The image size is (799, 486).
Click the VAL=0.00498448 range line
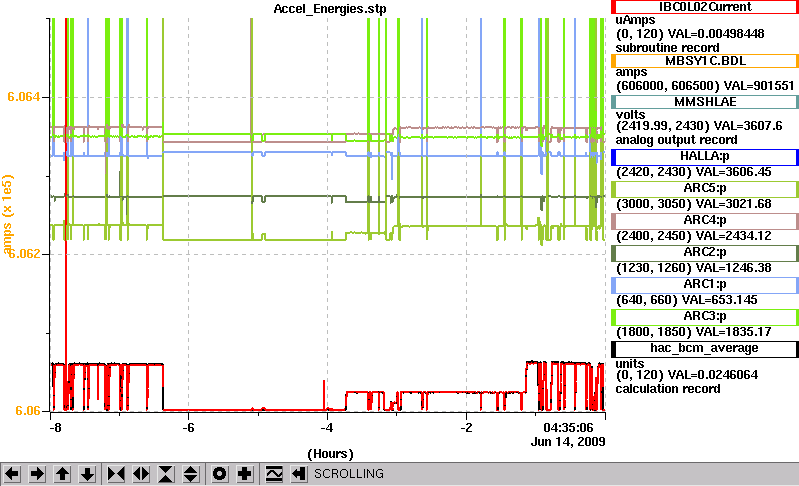[x=690, y=34]
